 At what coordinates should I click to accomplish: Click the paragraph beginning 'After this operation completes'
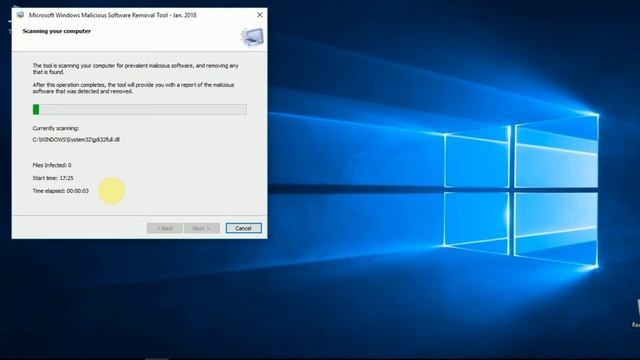133,88
